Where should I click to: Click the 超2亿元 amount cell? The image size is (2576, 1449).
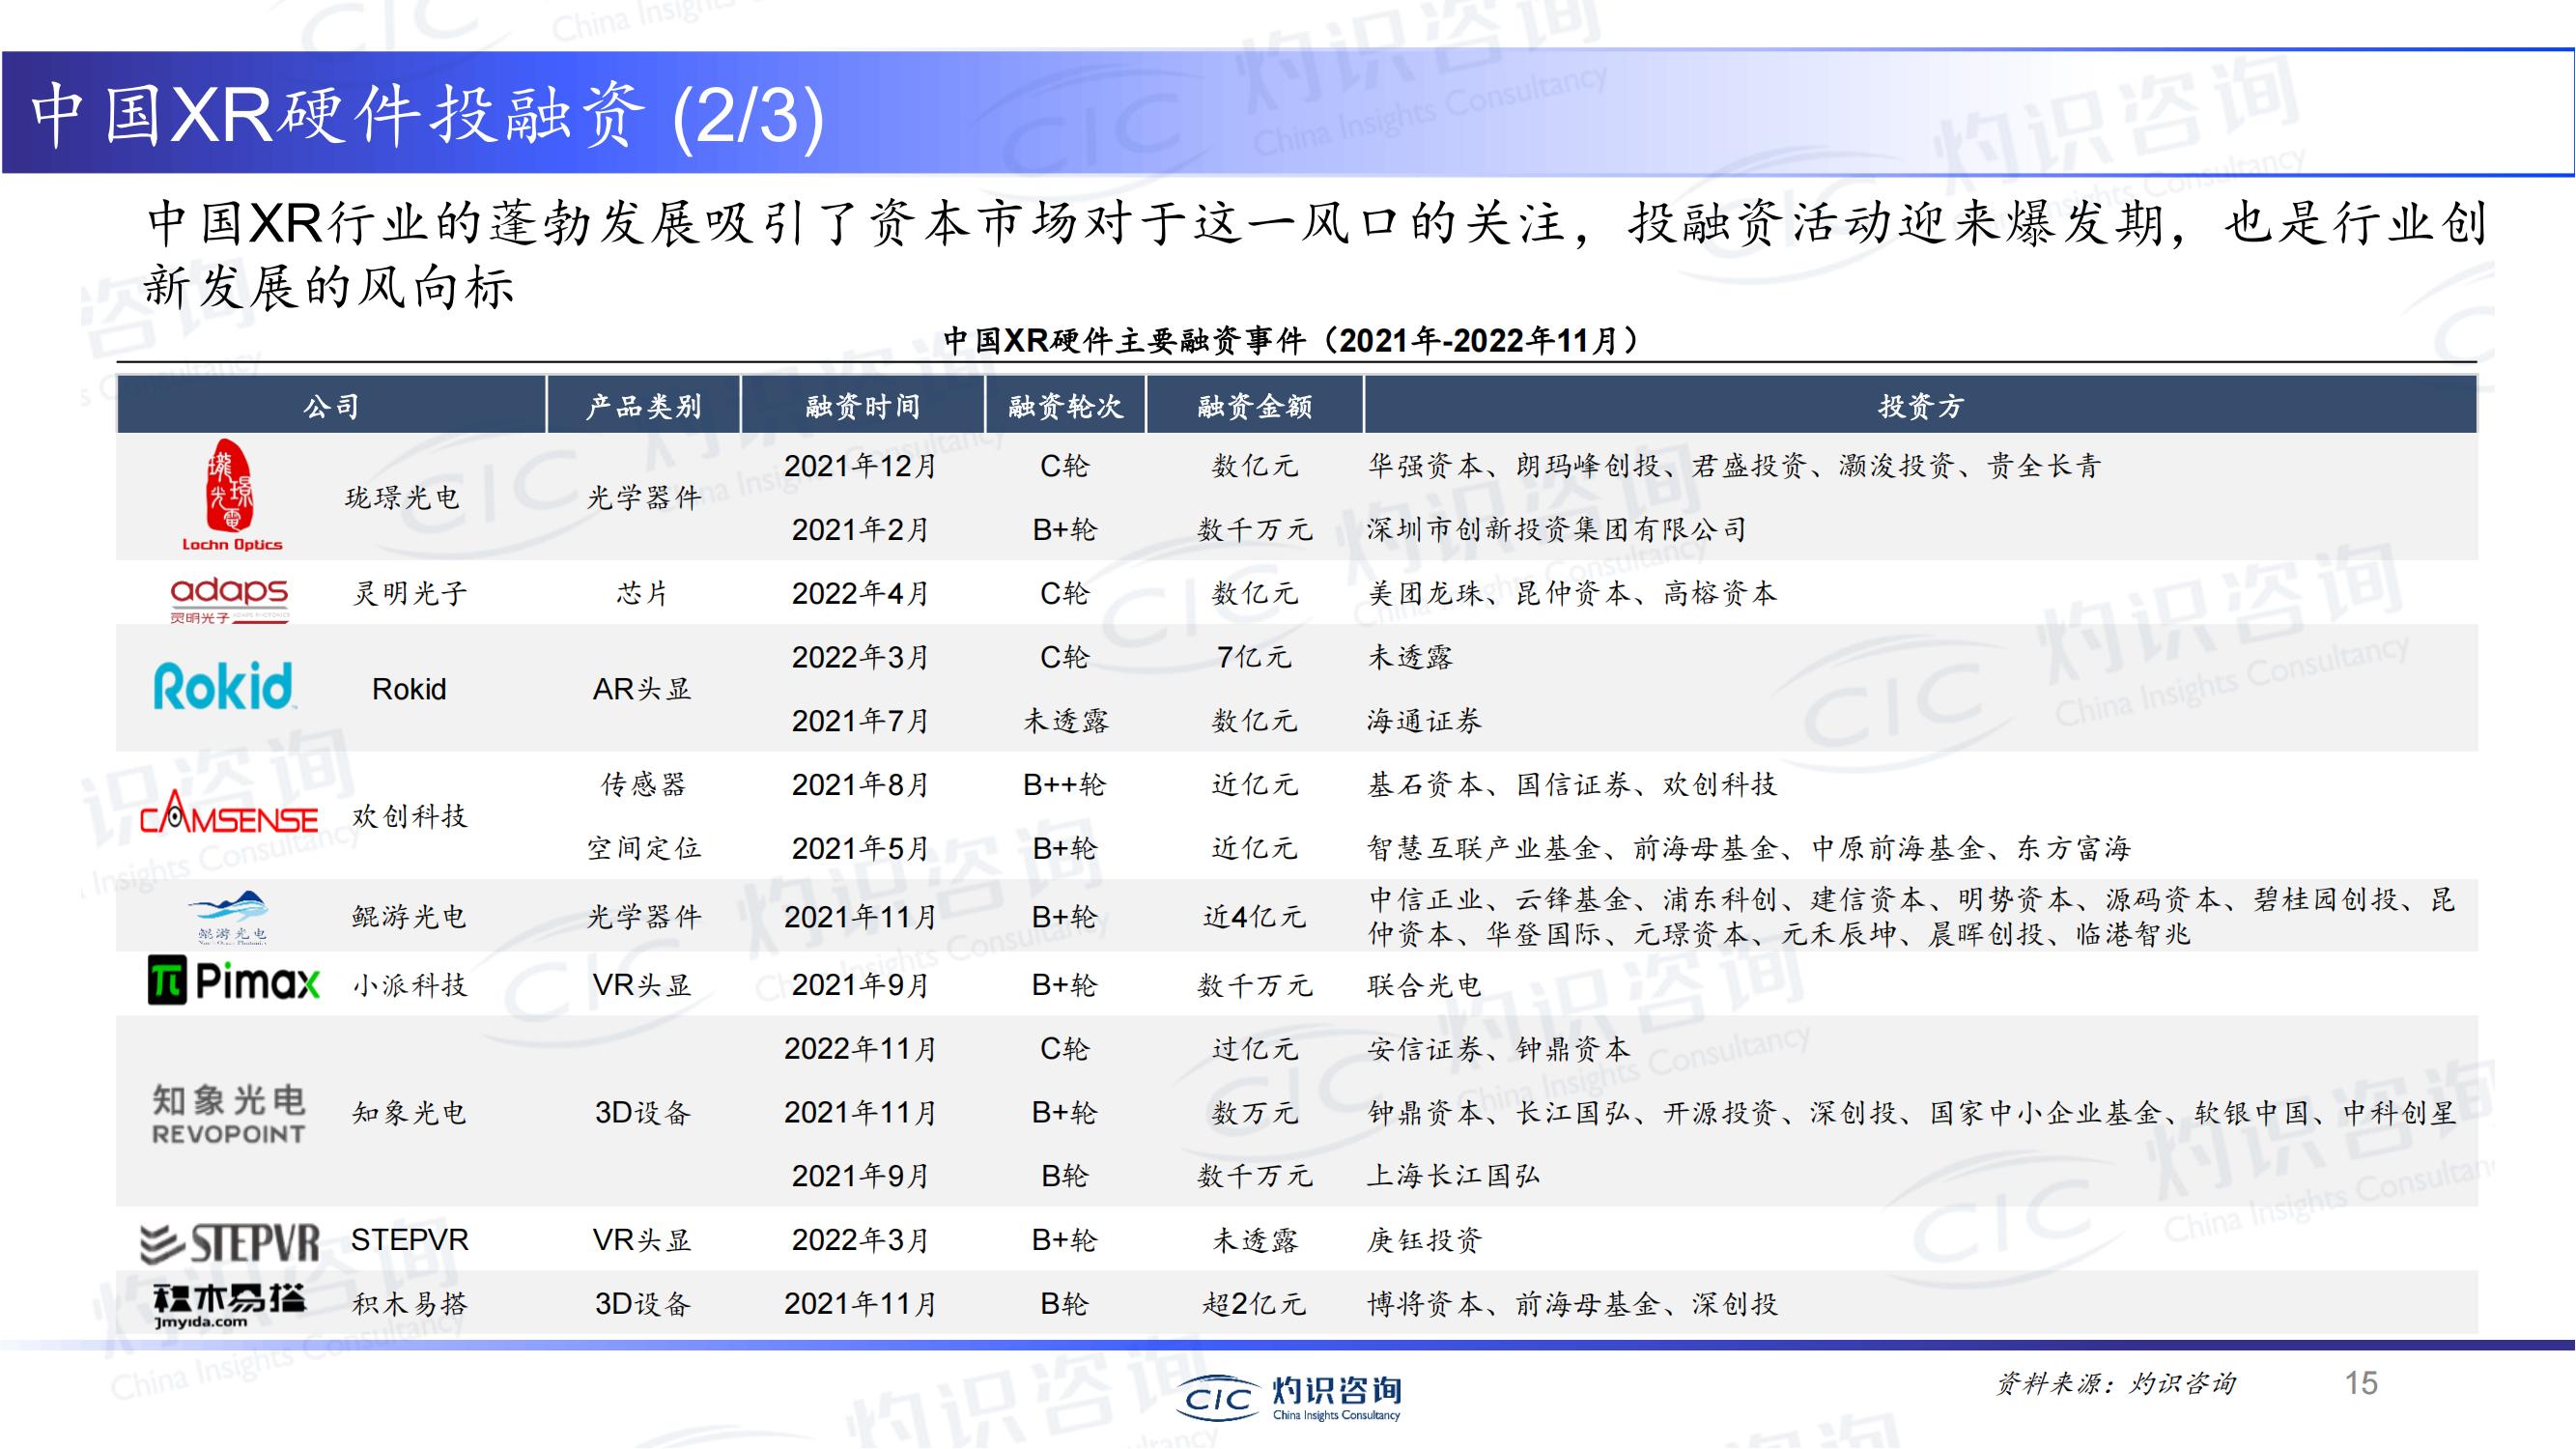coord(1254,1304)
